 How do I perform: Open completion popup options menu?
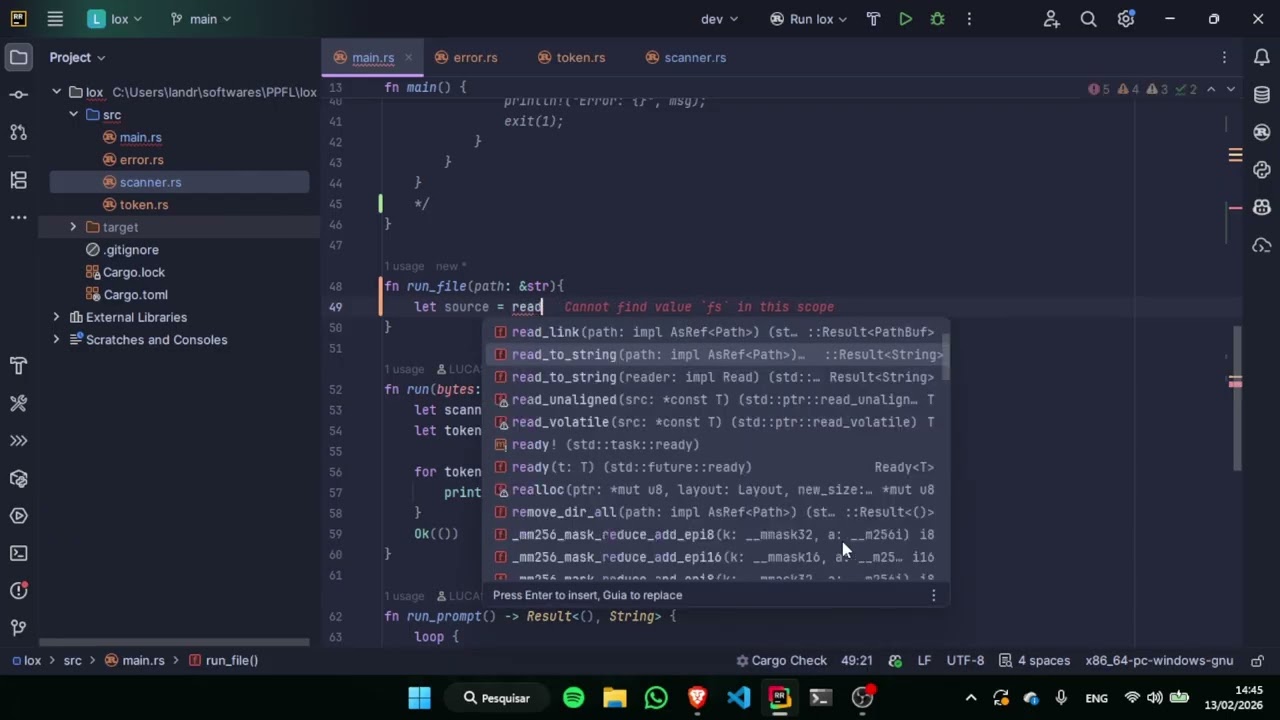[933, 595]
